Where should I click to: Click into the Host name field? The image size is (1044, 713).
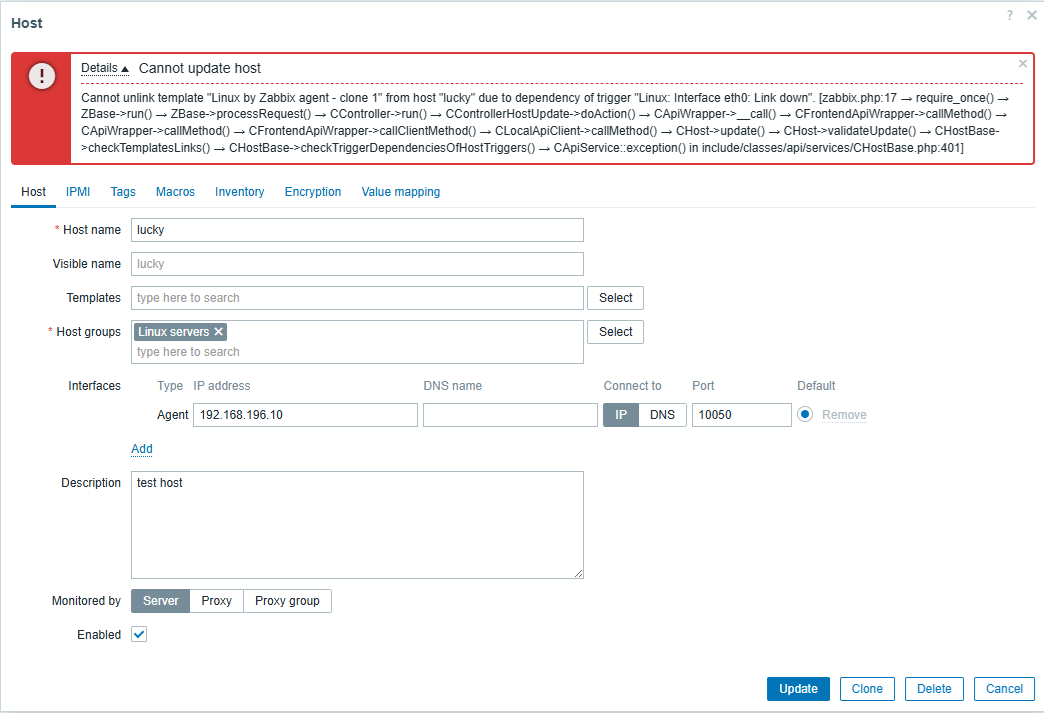(x=357, y=230)
